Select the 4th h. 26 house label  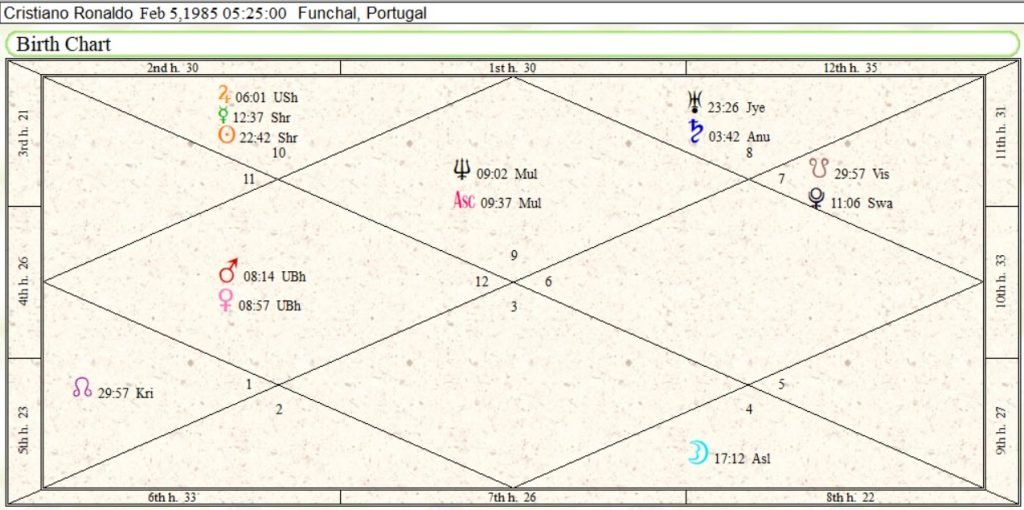[24, 282]
